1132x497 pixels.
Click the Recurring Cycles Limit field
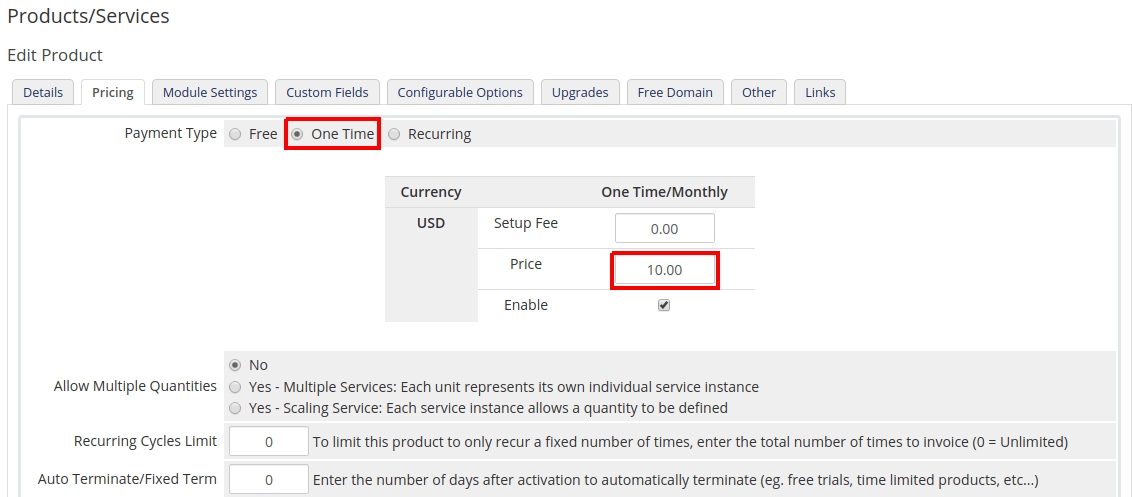coord(269,442)
